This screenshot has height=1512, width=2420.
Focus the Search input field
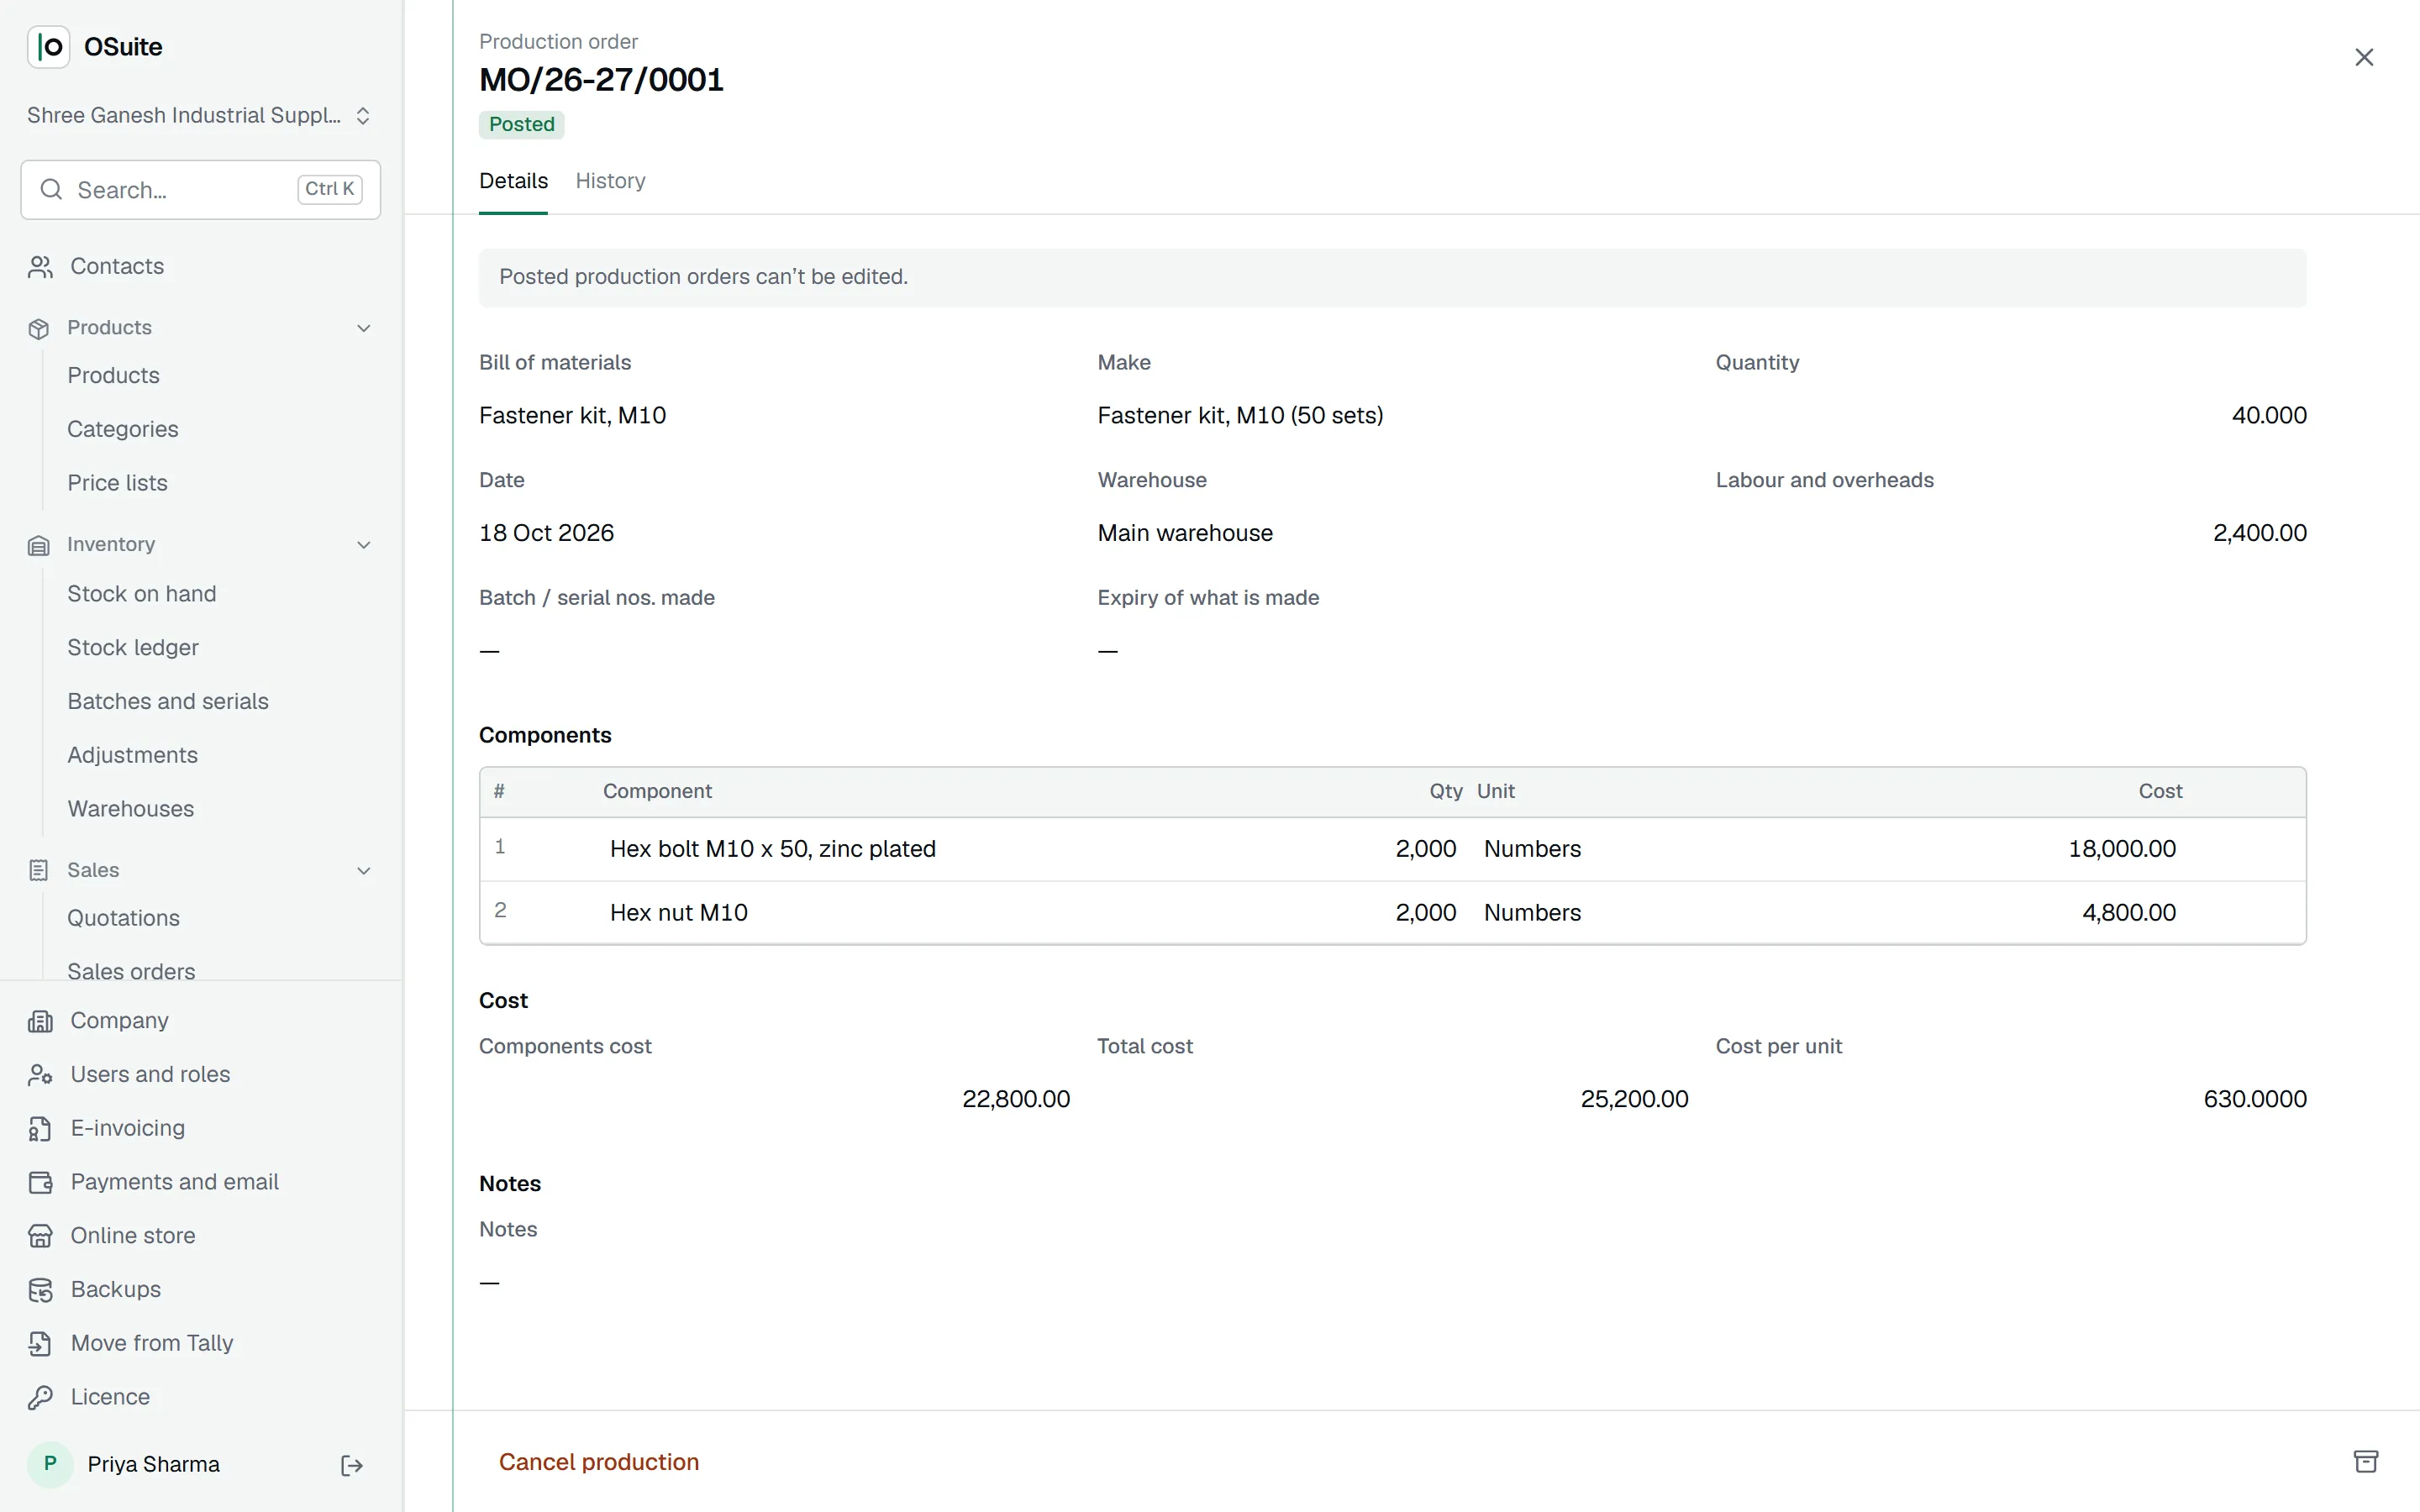[x=200, y=190]
